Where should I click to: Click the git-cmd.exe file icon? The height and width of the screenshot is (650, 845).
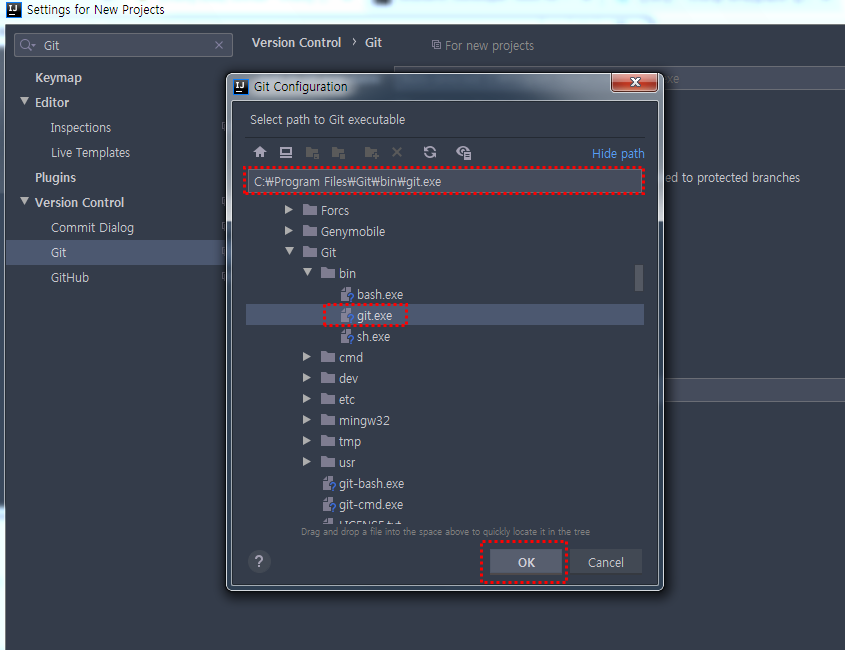click(x=329, y=505)
